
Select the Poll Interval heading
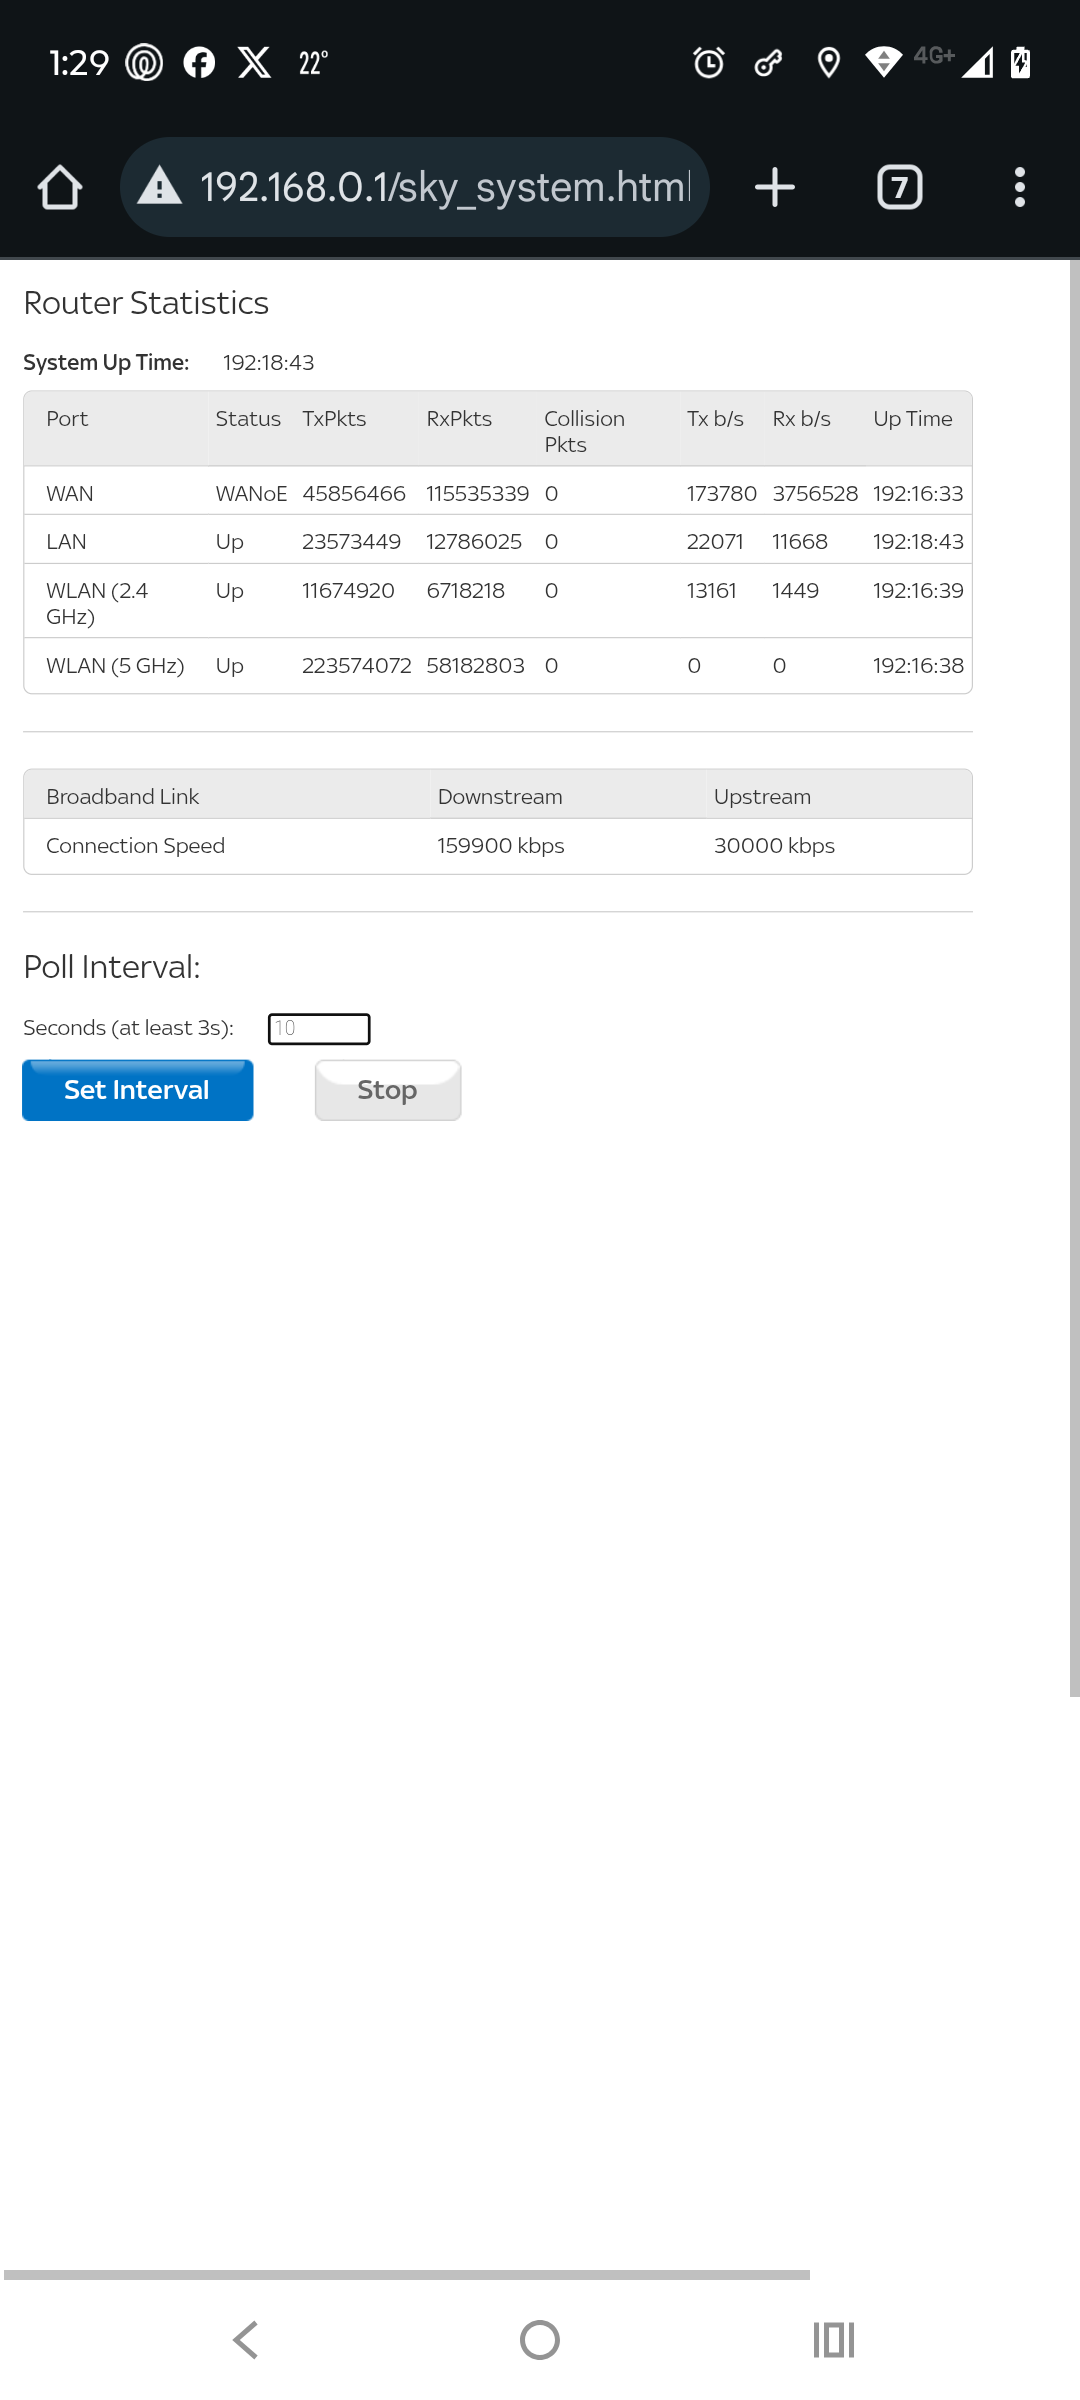[x=112, y=967]
